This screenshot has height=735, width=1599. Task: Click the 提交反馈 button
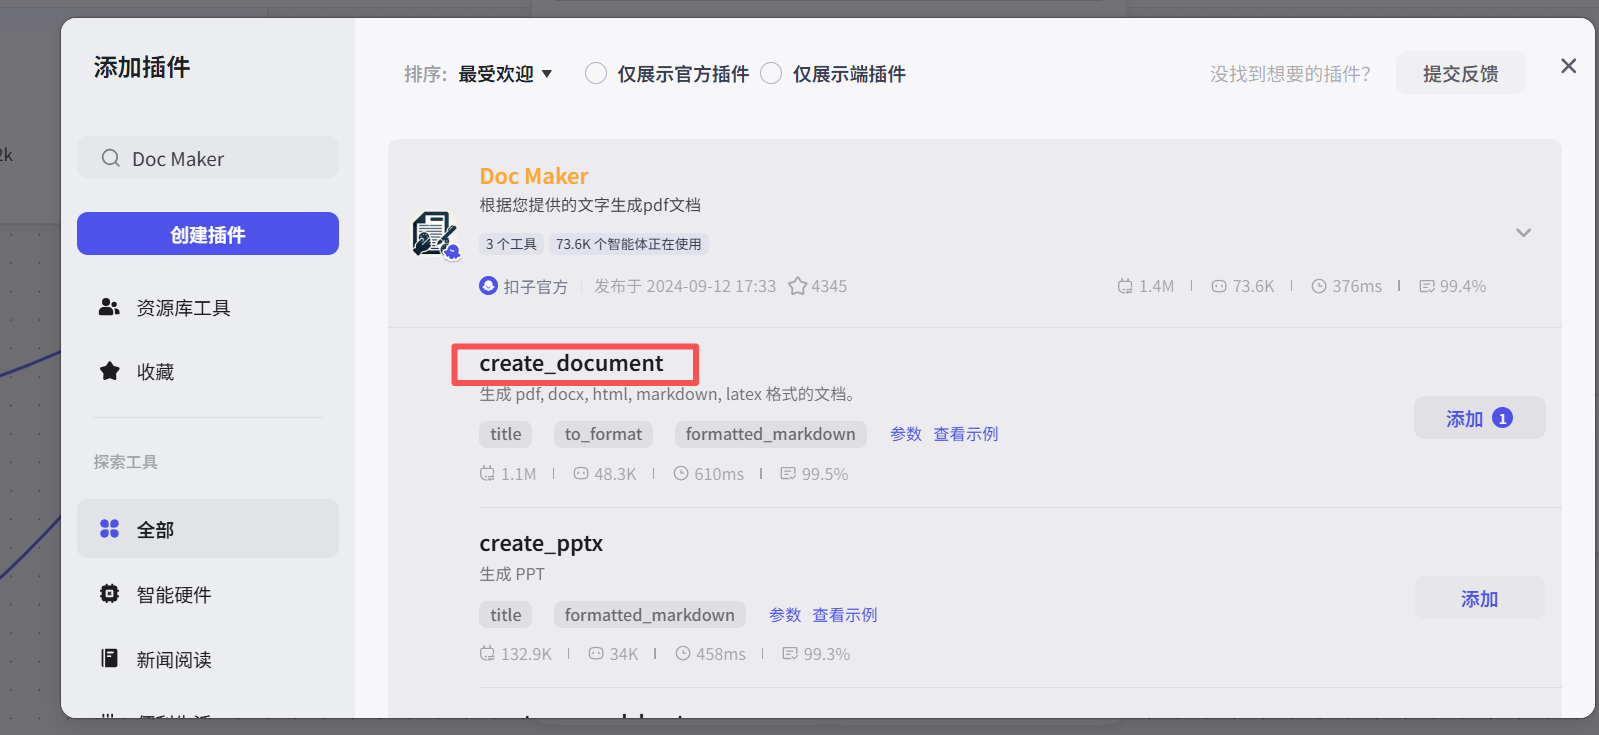click(1460, 73)
